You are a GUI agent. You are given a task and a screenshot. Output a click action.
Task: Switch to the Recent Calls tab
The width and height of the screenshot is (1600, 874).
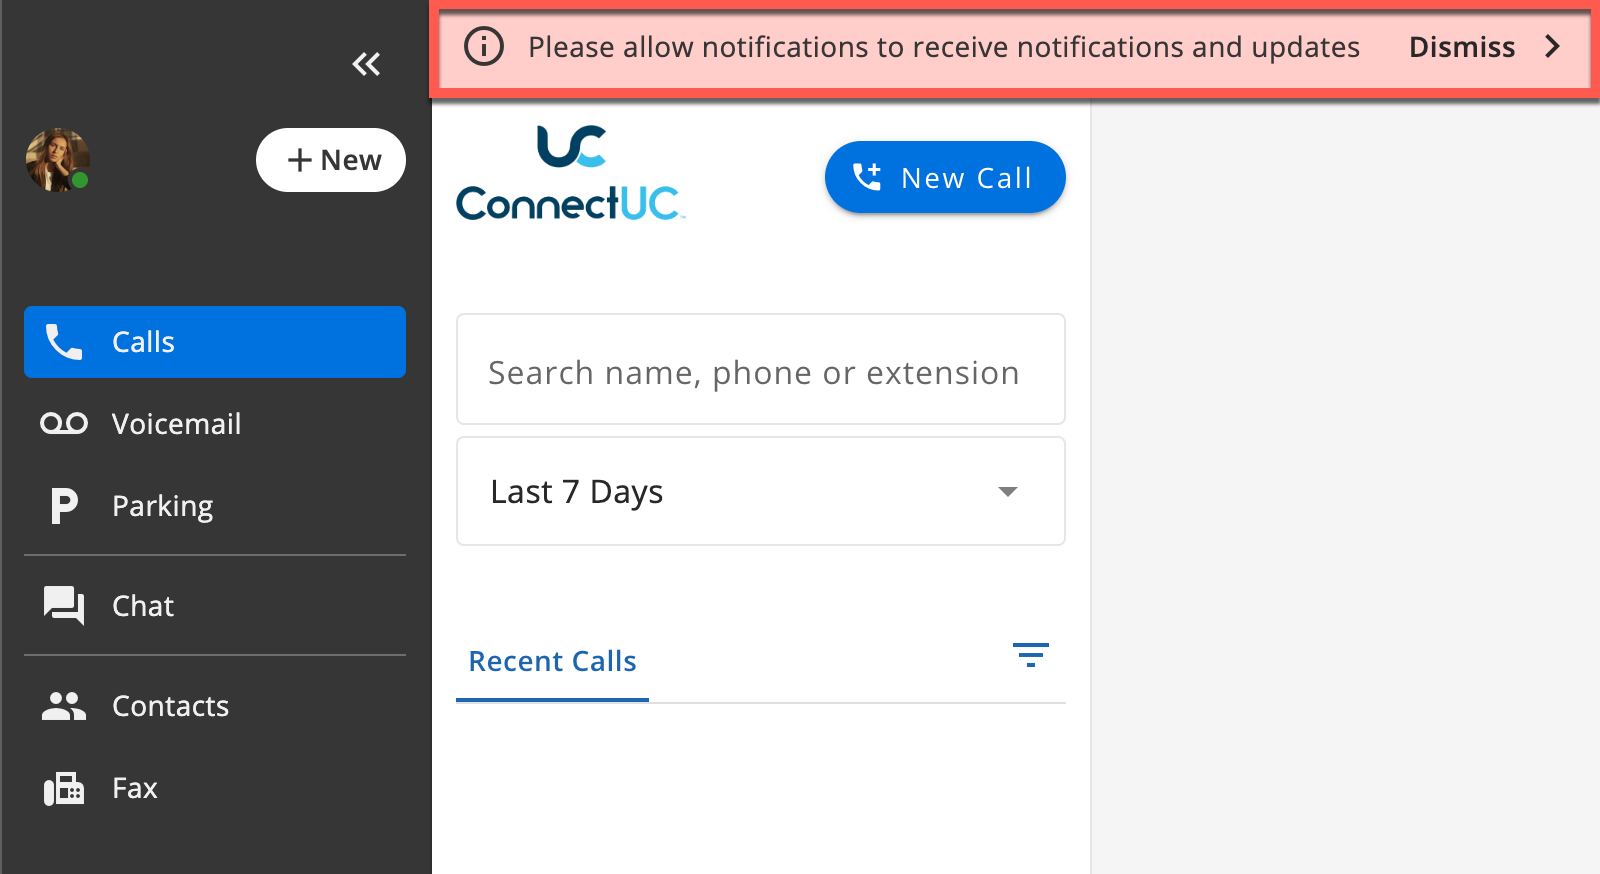click(552, 661)
